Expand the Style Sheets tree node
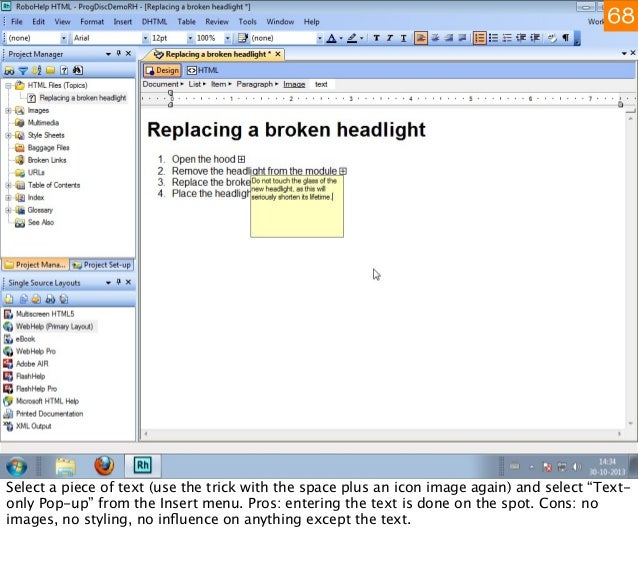The image size is (638, 576). coord(8,135)
